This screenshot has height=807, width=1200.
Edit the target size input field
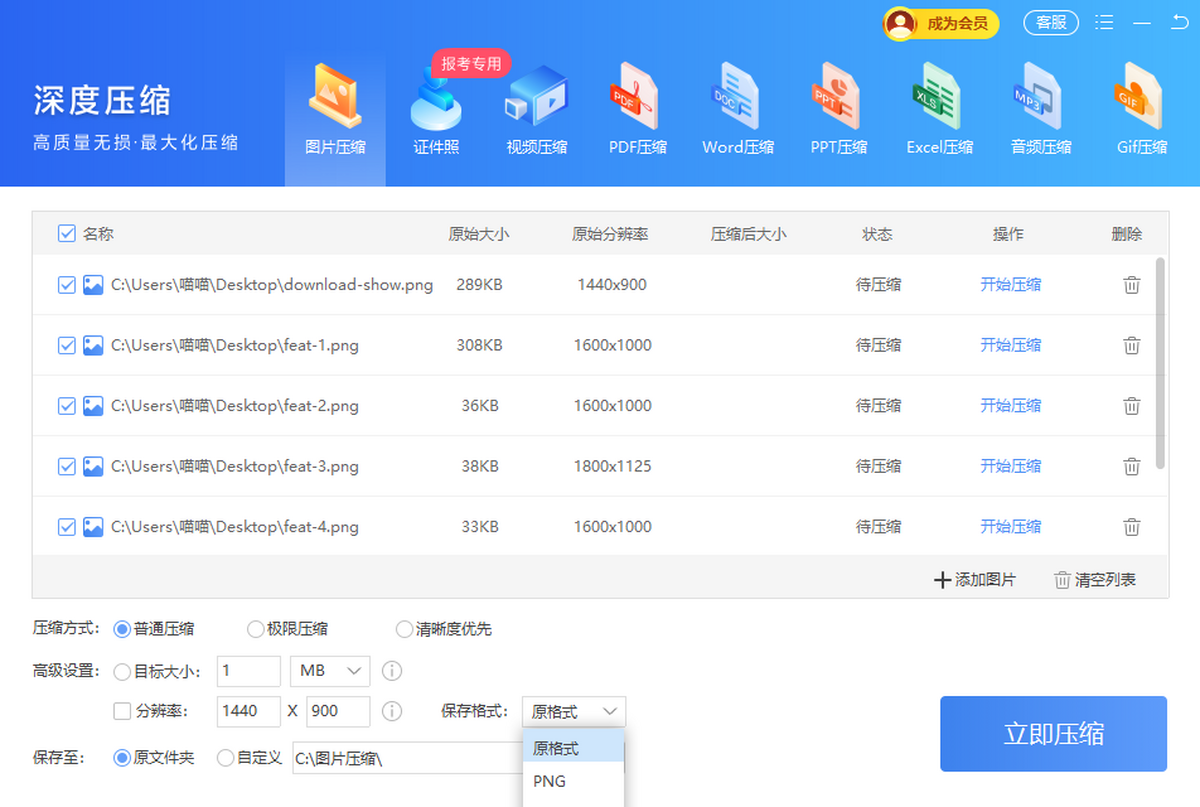click(x=248, y=671)
